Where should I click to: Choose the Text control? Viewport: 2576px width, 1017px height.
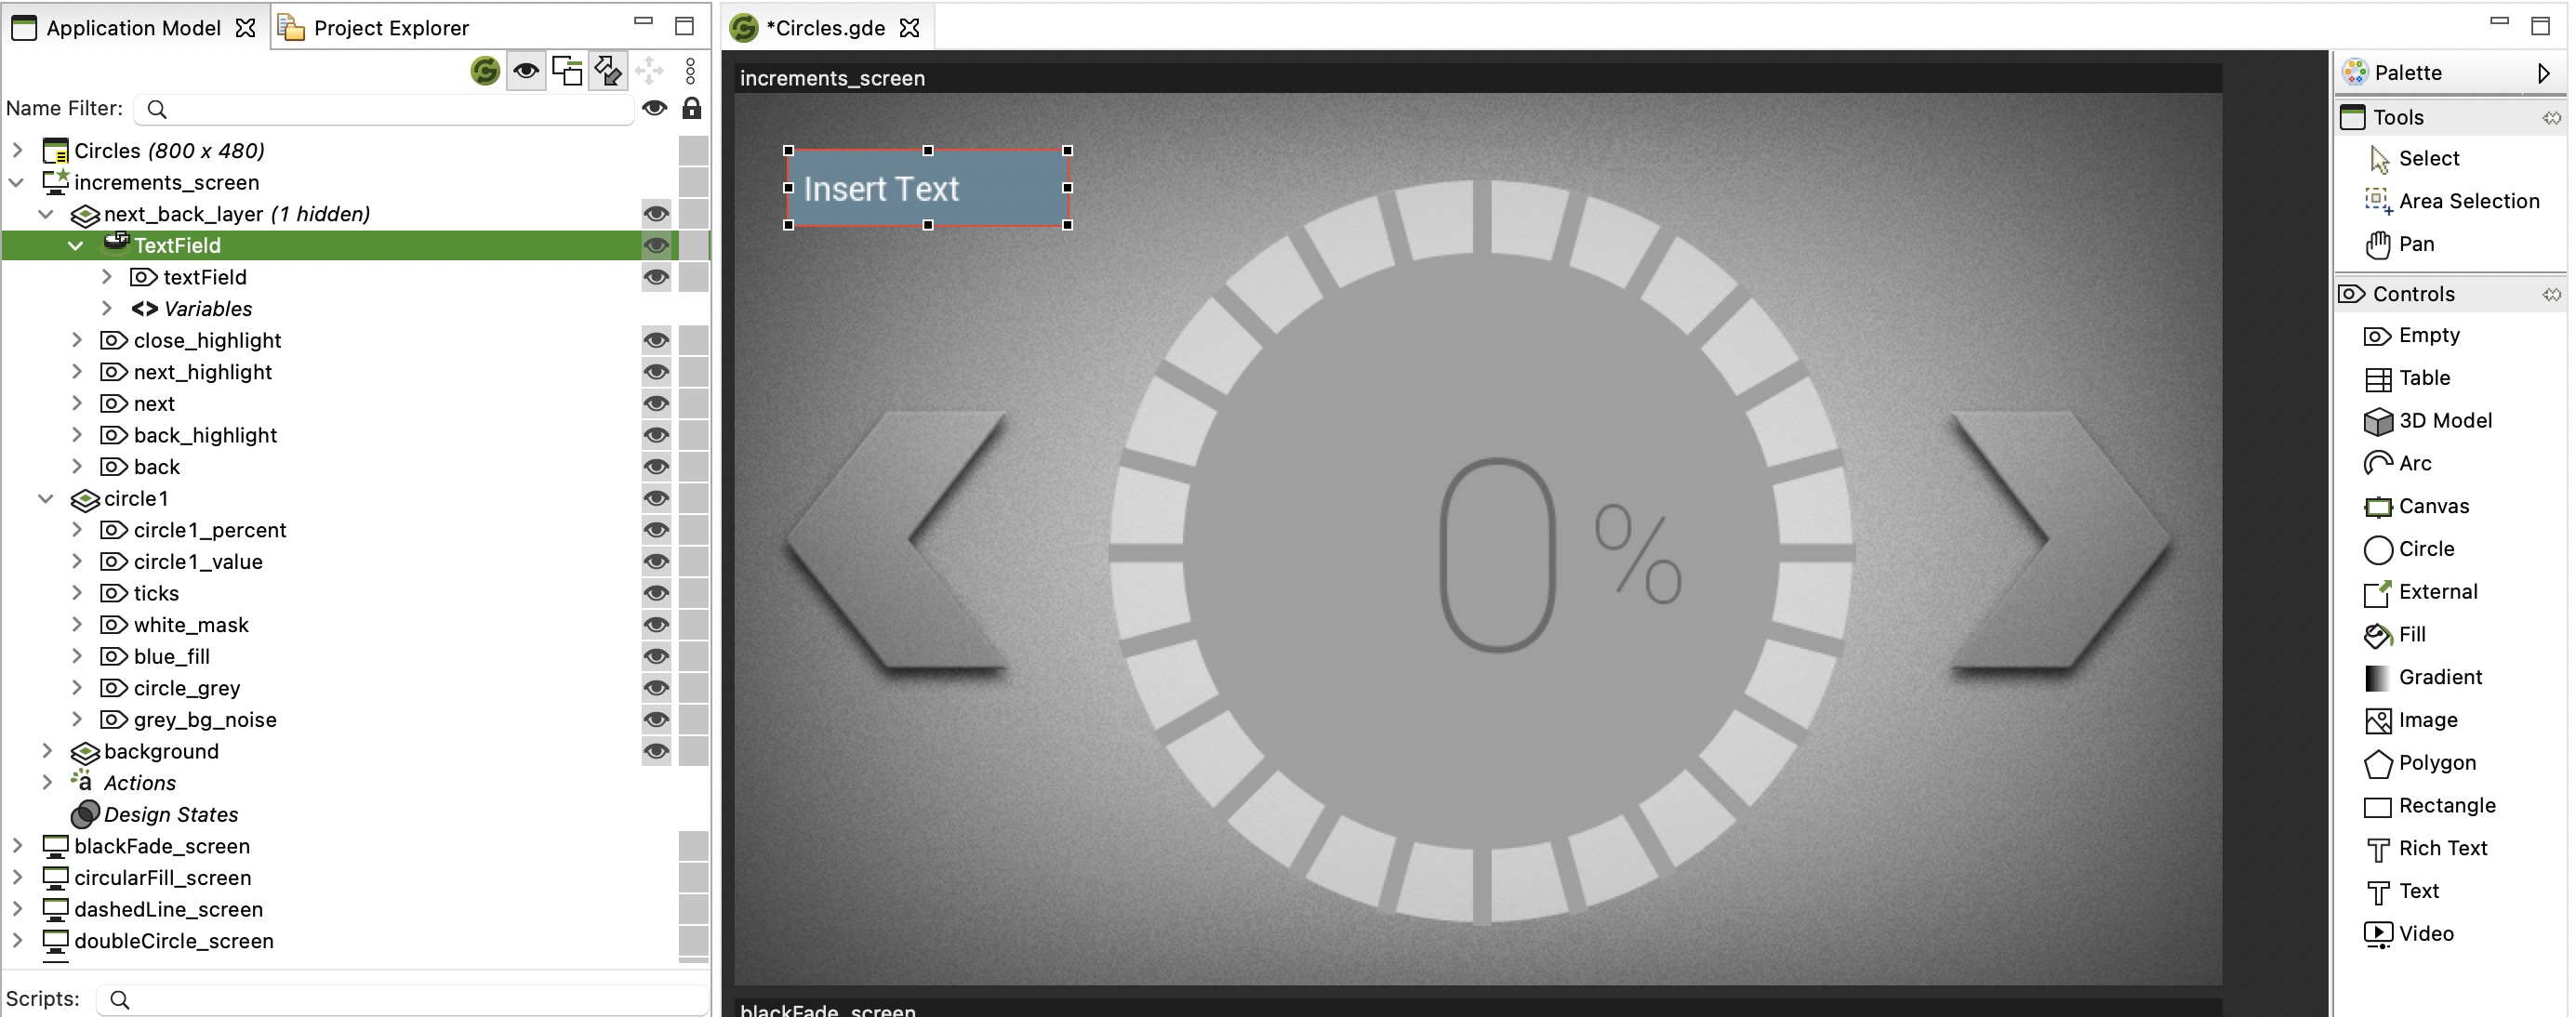[2402, 891]
